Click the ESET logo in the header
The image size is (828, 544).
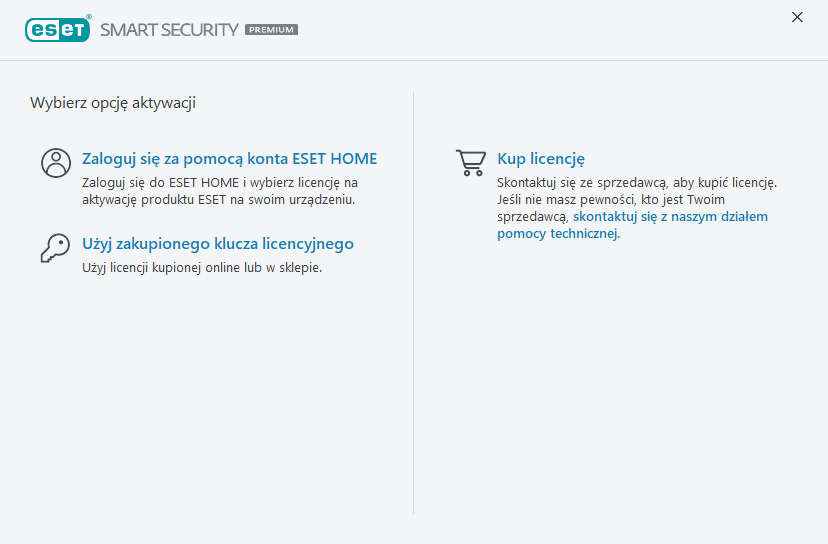(57, 29)
